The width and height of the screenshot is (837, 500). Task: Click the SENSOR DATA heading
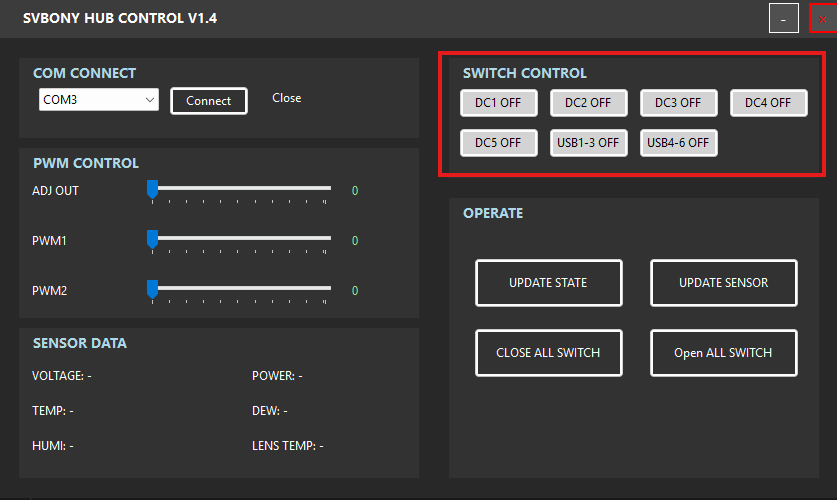point(80,343)
